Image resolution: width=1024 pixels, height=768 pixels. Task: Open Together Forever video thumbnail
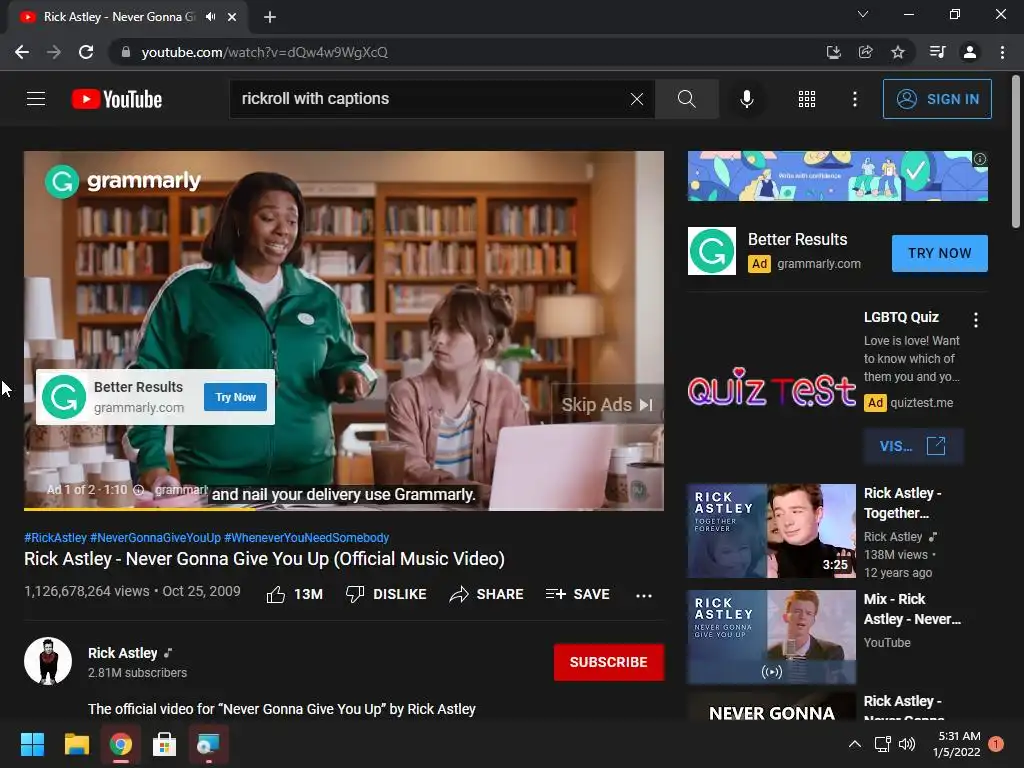click(x=771, y=531)
